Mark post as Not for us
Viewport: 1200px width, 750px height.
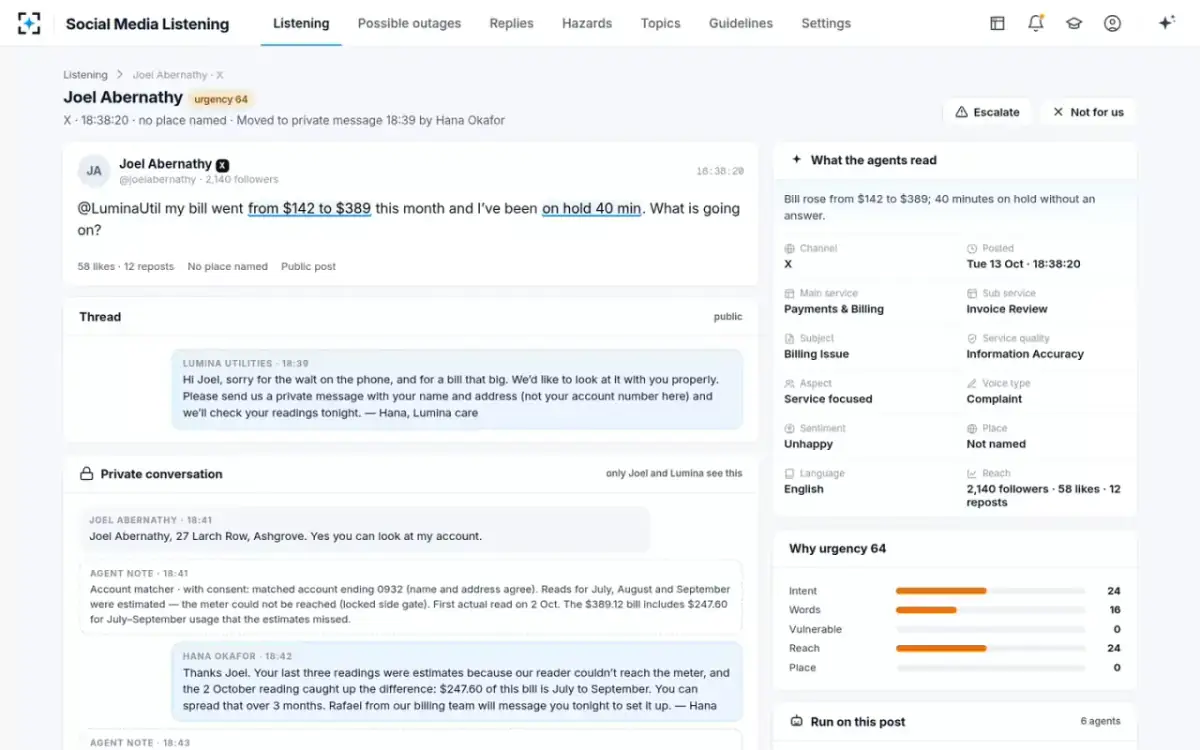(x=1088, y=112)
